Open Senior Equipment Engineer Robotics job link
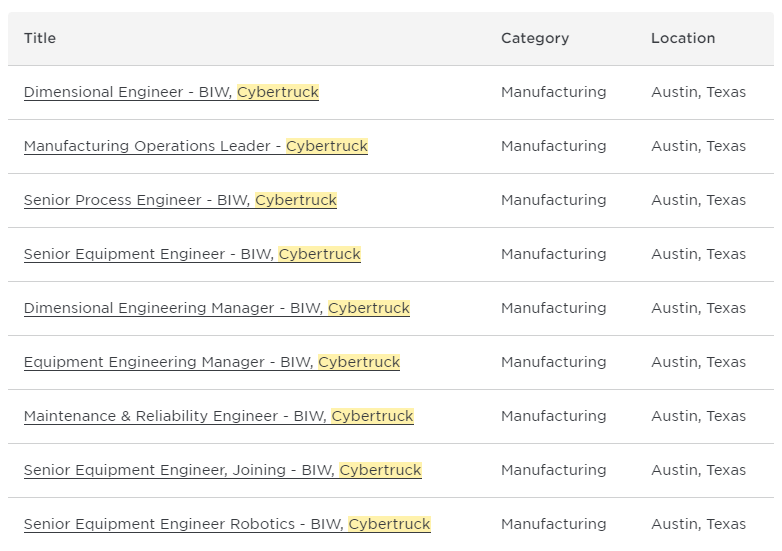This screenshot has height=551, width=782. pyautogui.click(x=227, y=524)
